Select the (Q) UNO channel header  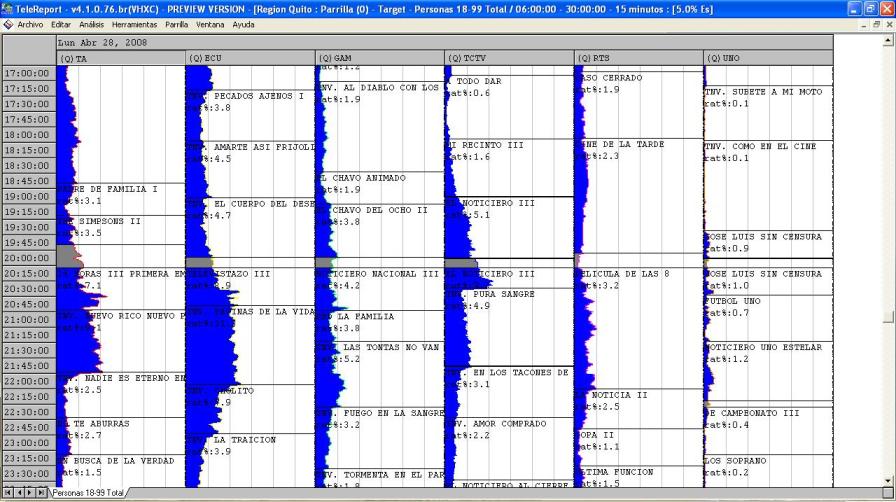click(x=768, y=58)
